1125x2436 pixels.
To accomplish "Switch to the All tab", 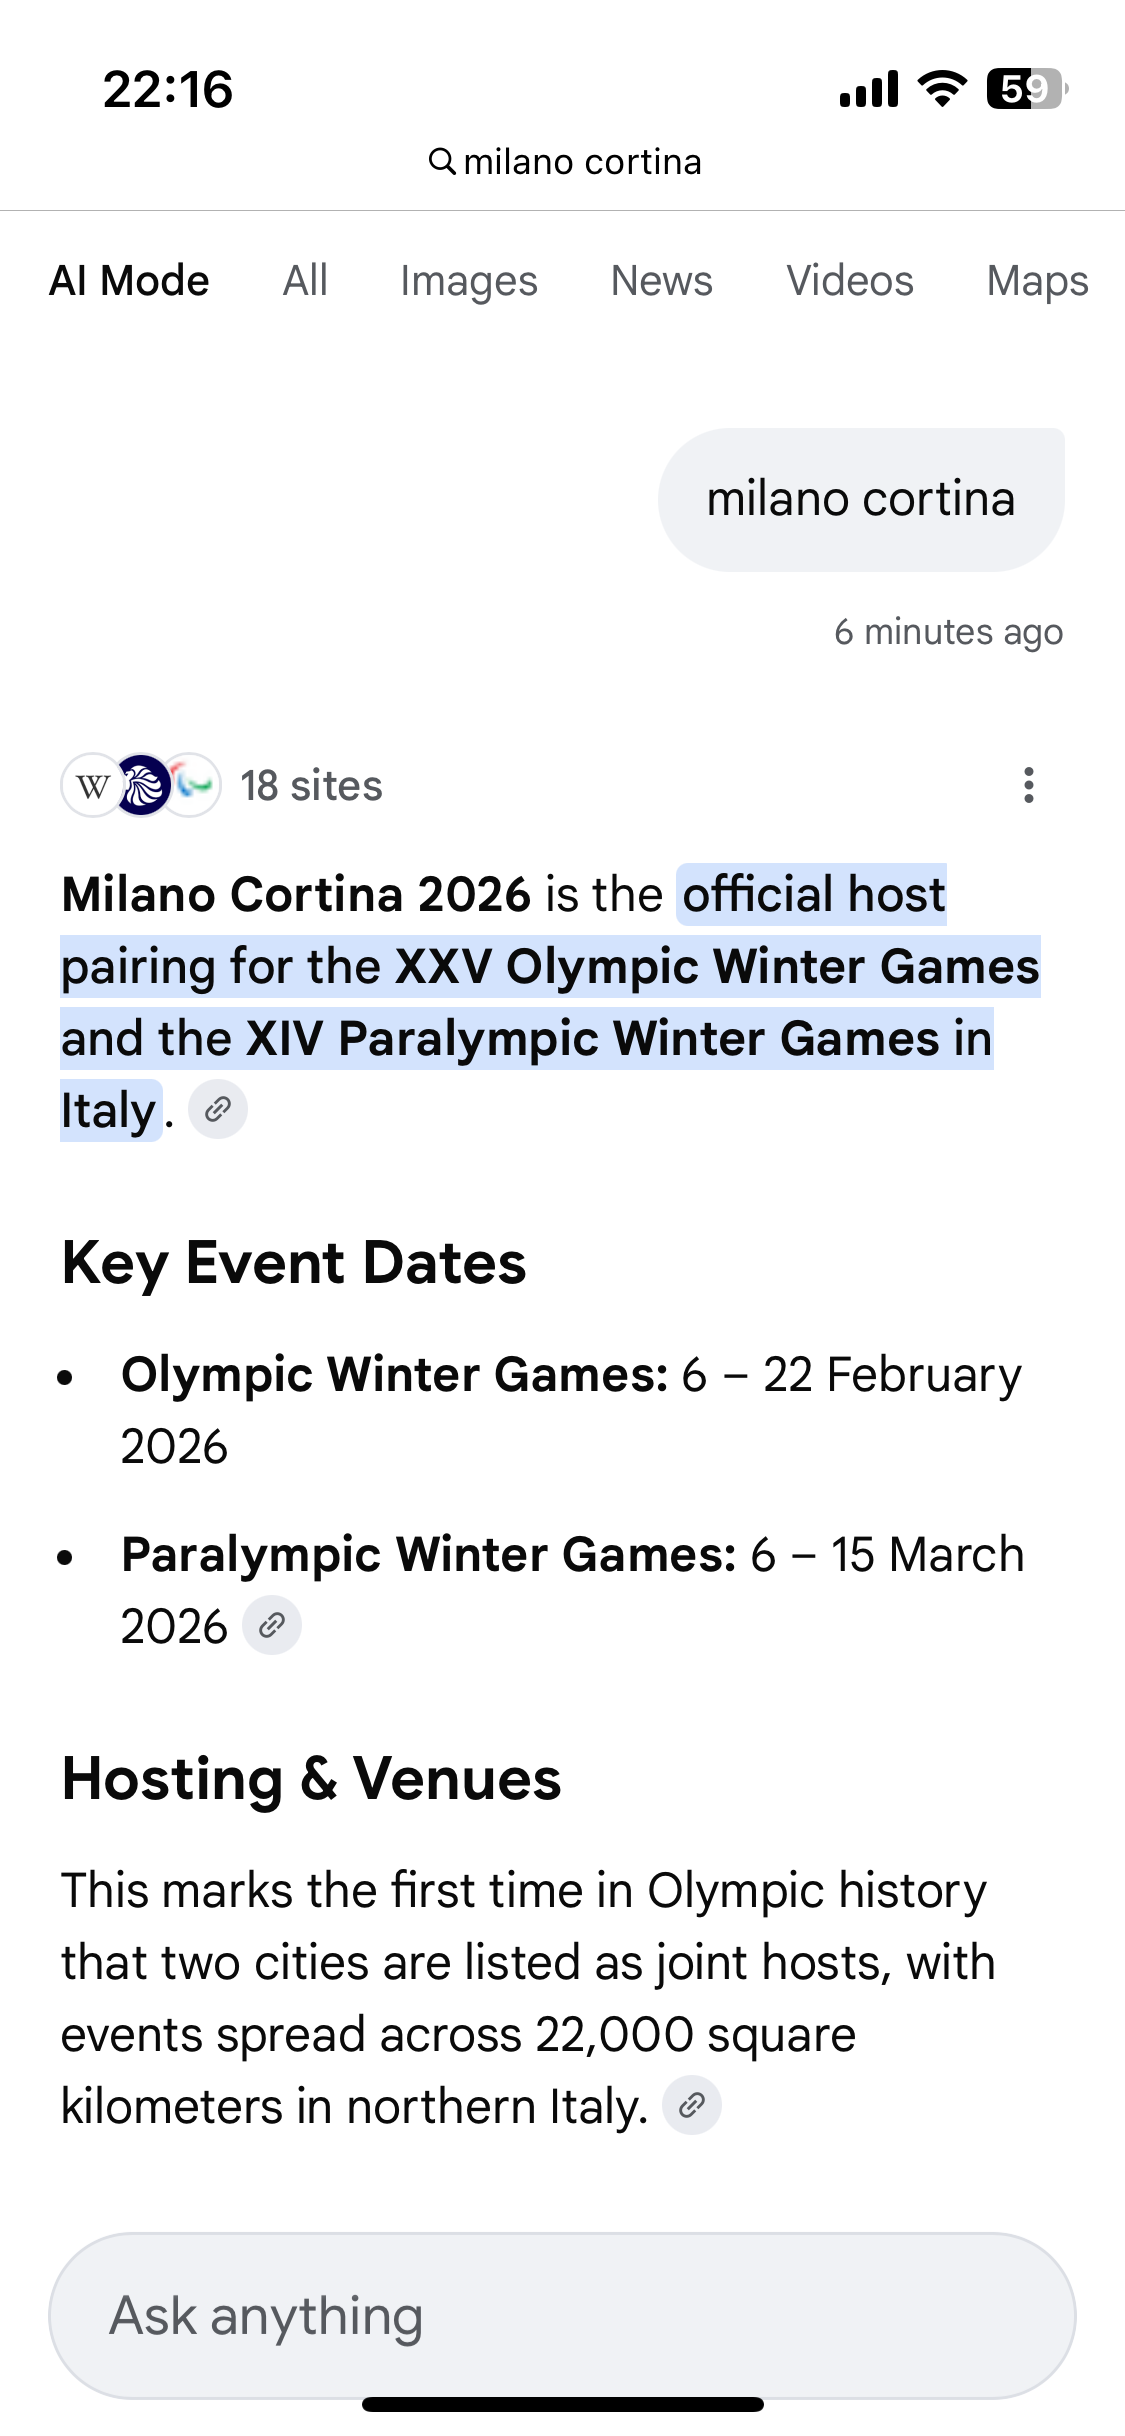I will pyautogui.click(x=305, y=281).
